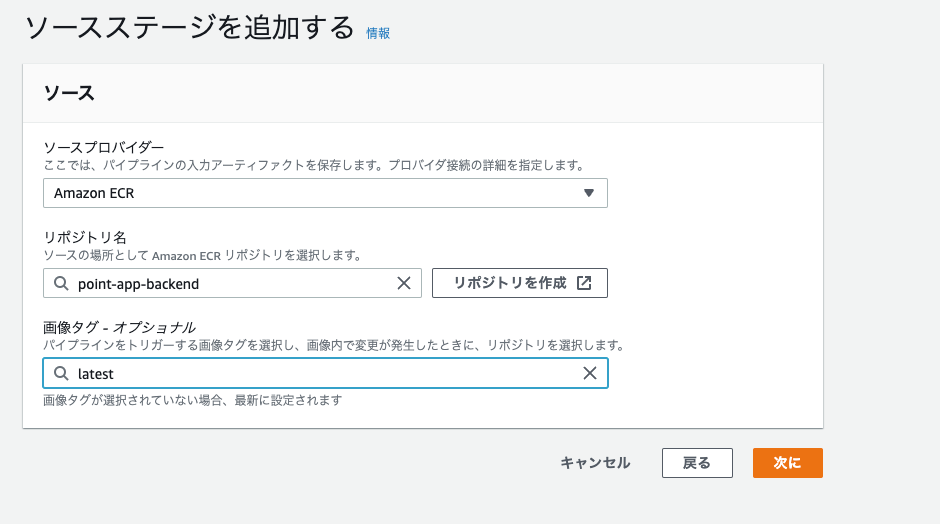Click the ソースプロバイダー field label

(104, 147)
